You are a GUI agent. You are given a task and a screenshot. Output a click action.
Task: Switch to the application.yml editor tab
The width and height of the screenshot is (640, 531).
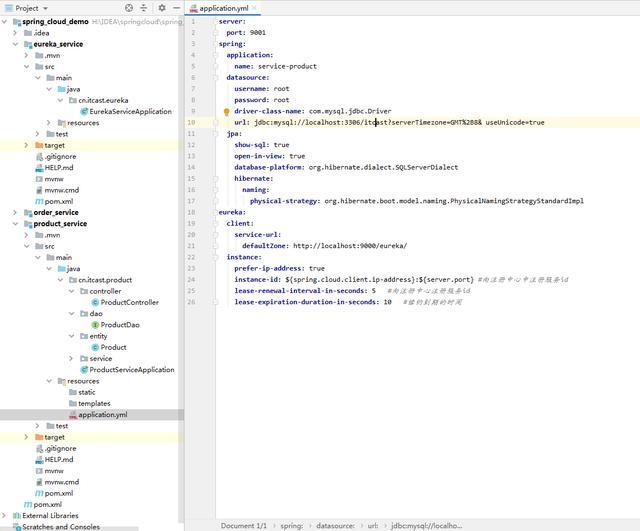[x=223, y=8]
